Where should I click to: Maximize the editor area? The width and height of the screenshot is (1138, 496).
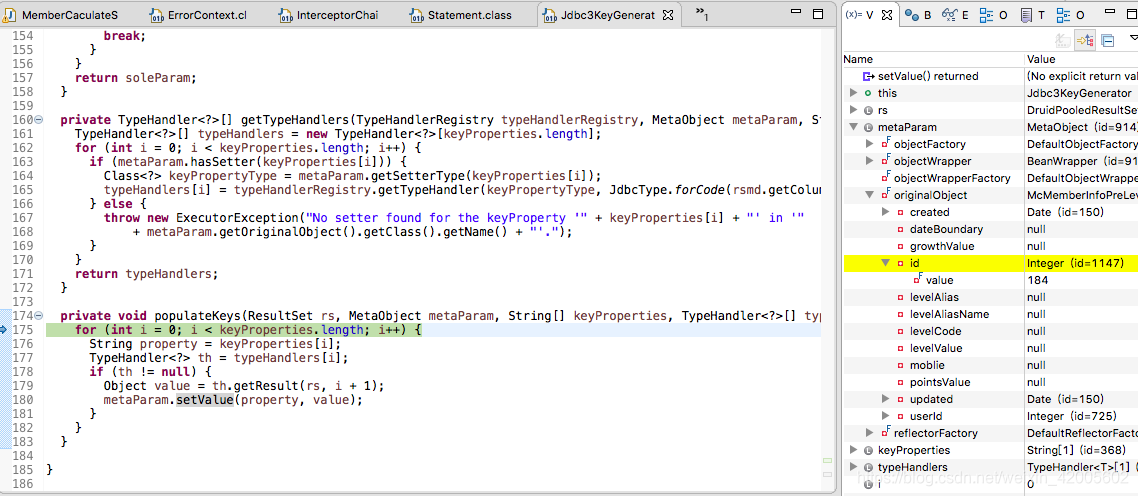[x=818, y=14]
